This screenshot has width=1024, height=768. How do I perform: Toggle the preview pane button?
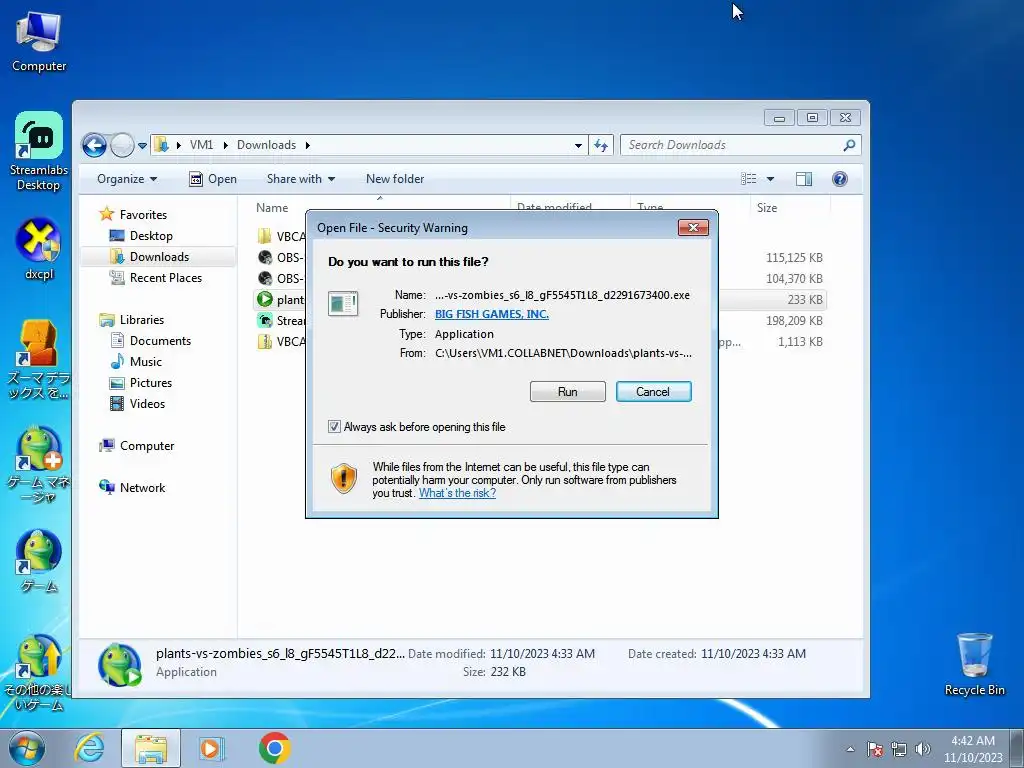pyautogui.click(x=804, y=179)
